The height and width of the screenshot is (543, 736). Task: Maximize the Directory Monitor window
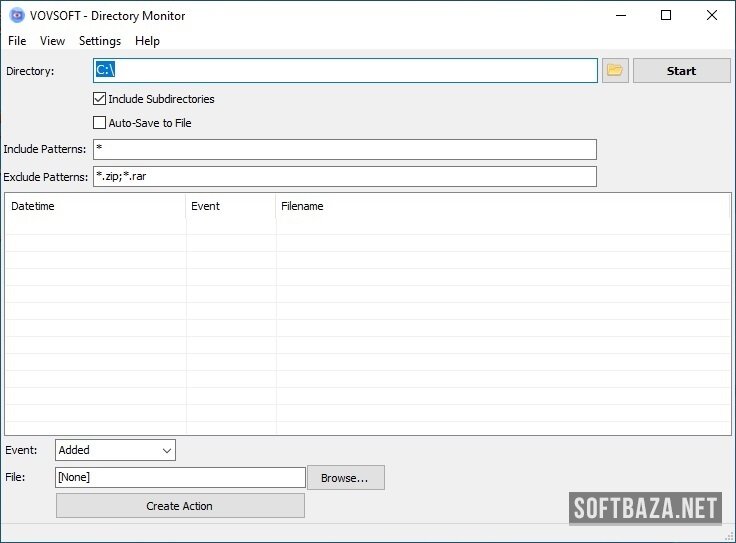coord(666,15)
